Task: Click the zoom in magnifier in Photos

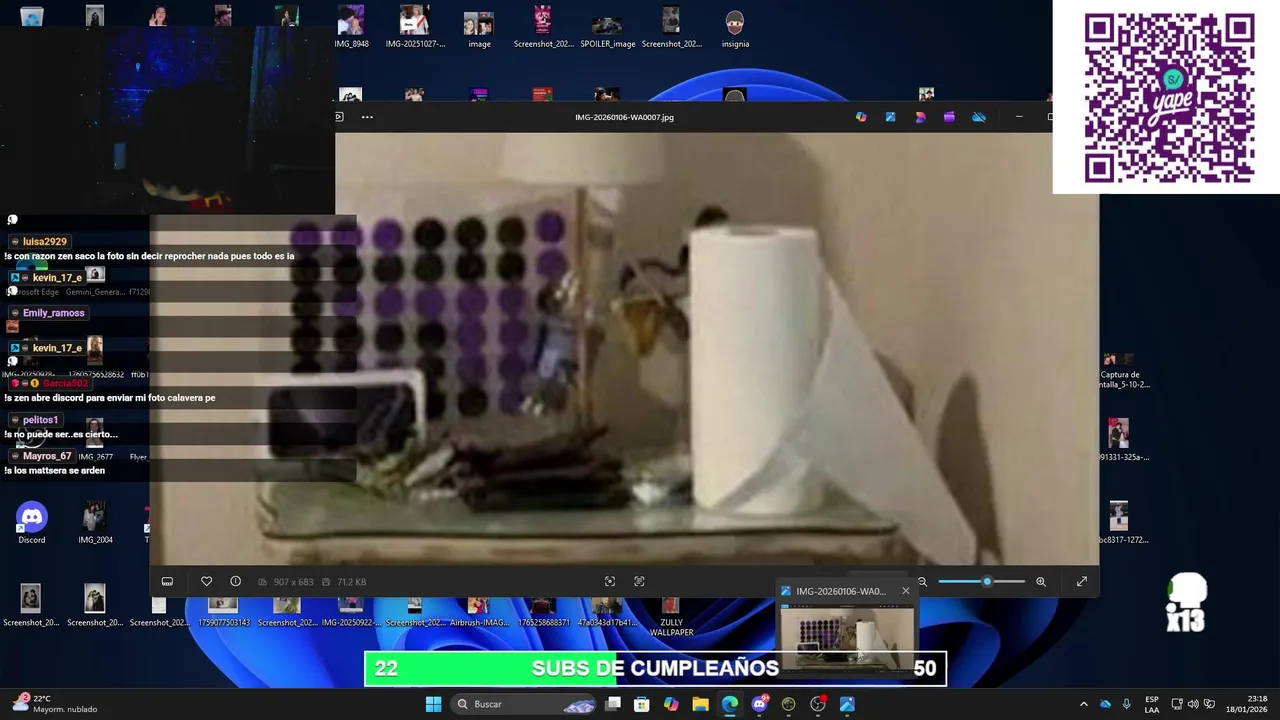Action: point(1041,582)
